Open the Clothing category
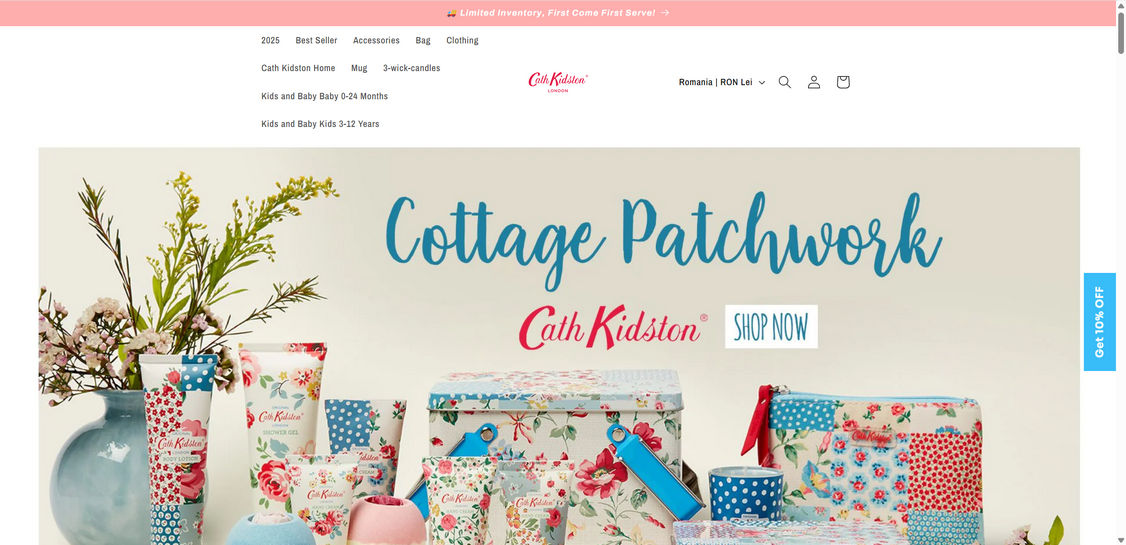Image resolution: width=1126 pixels, height=545 pixels. pos(462,40)
